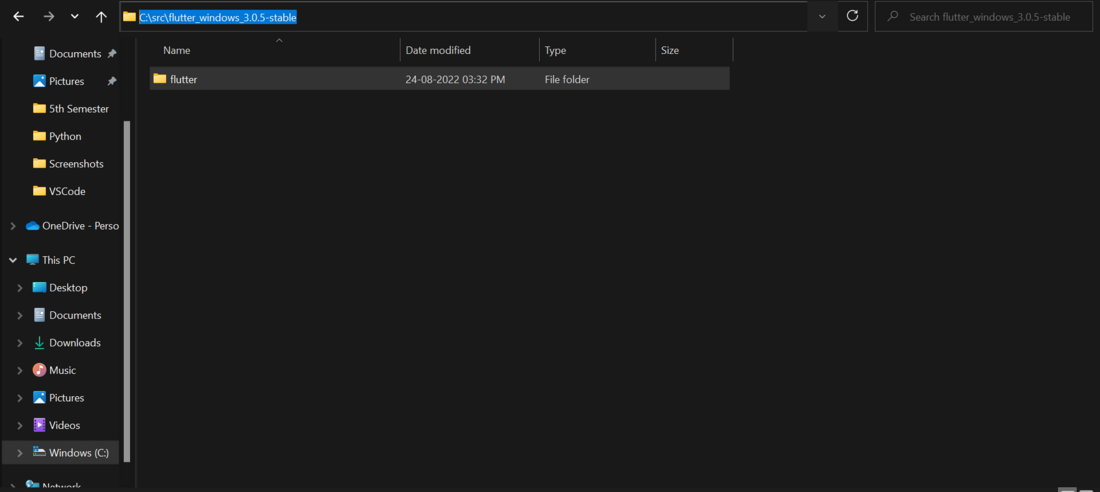Select OneDrive - Perso entry
Screen dimensions: 1100x492
(x=81, y=226)
